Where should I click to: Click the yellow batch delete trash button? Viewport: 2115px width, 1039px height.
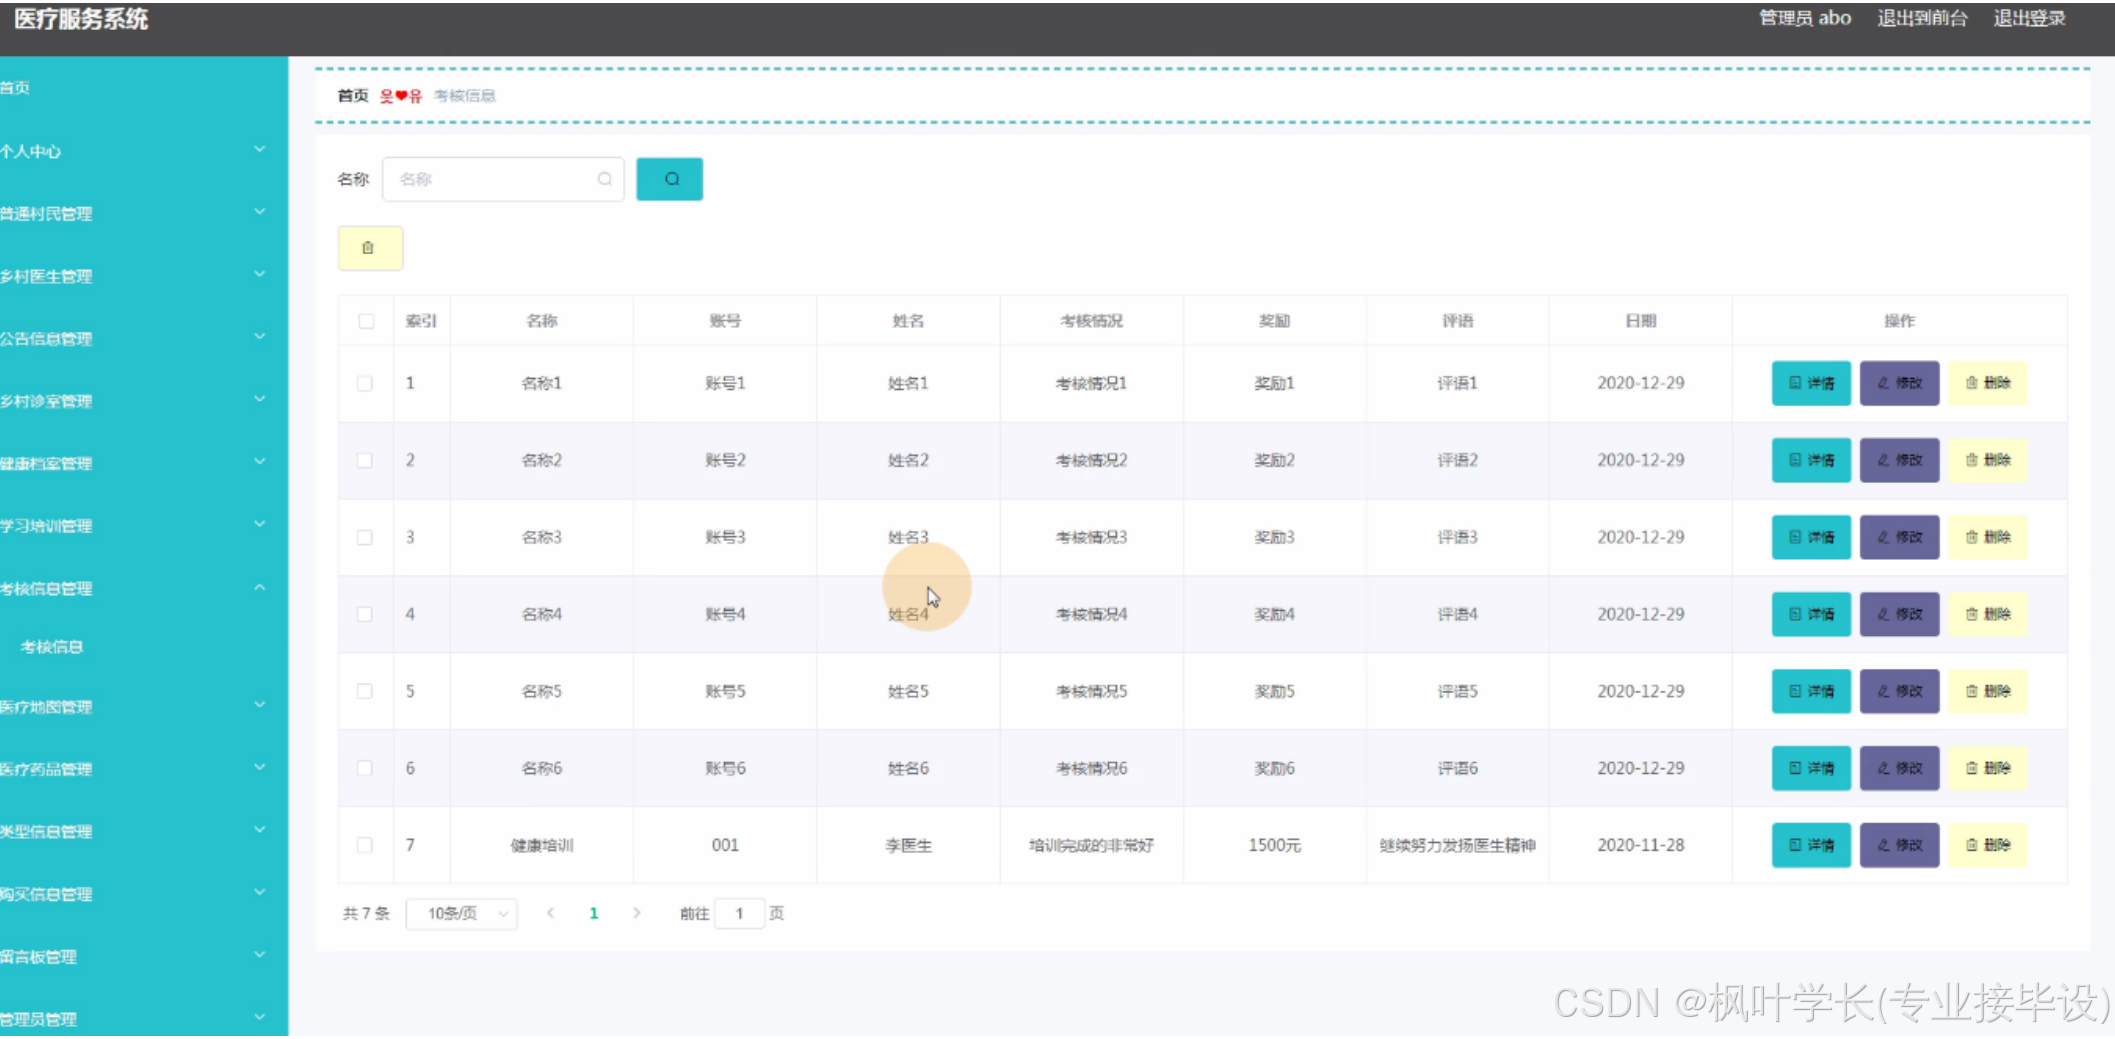[370, 248]
